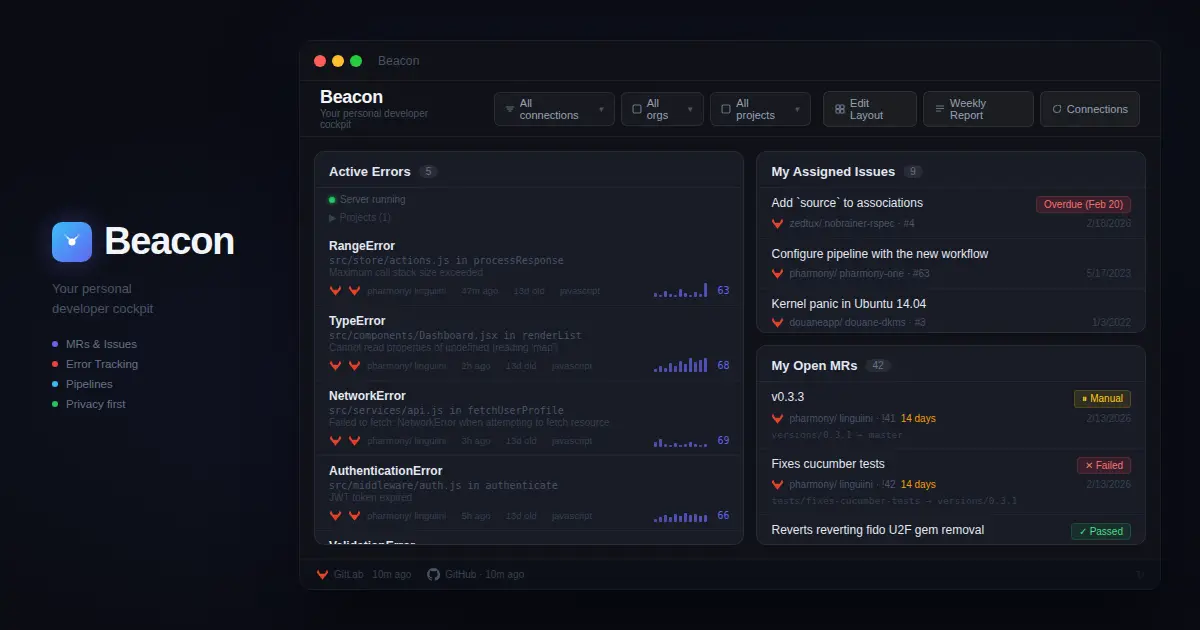The width and height of the screenshot is (1200, 630).
Task: Click src/services/api.js in fetchUserProfile path
Action: [x=446, y=410]
